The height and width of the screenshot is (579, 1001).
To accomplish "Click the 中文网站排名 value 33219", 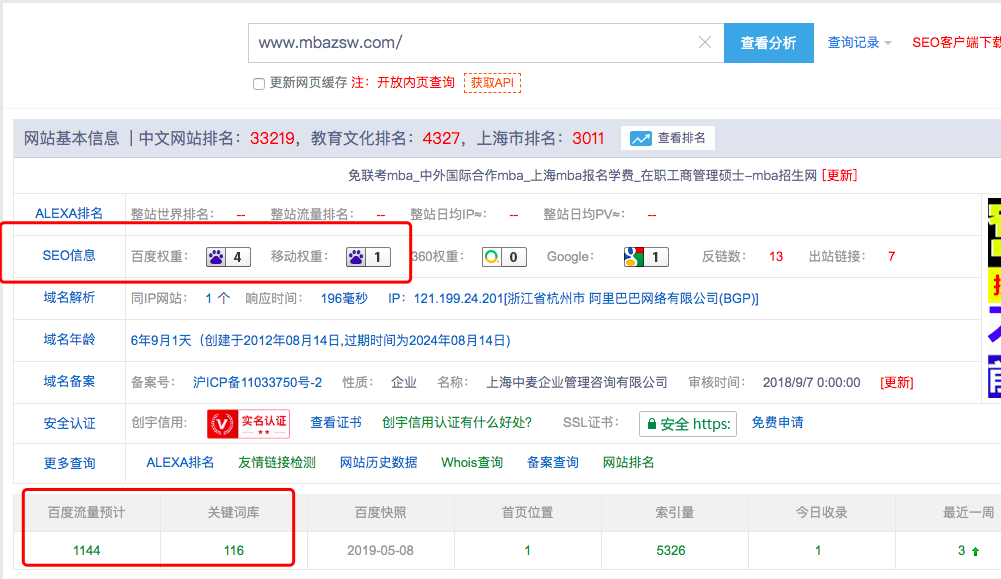I will [x=272, y=139].
